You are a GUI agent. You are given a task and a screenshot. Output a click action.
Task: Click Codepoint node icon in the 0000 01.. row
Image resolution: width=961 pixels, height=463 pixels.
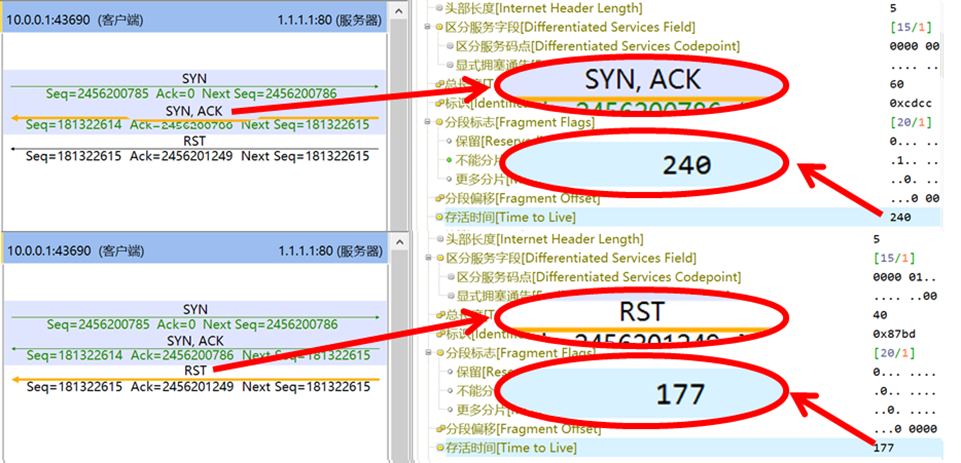(450, 277)
